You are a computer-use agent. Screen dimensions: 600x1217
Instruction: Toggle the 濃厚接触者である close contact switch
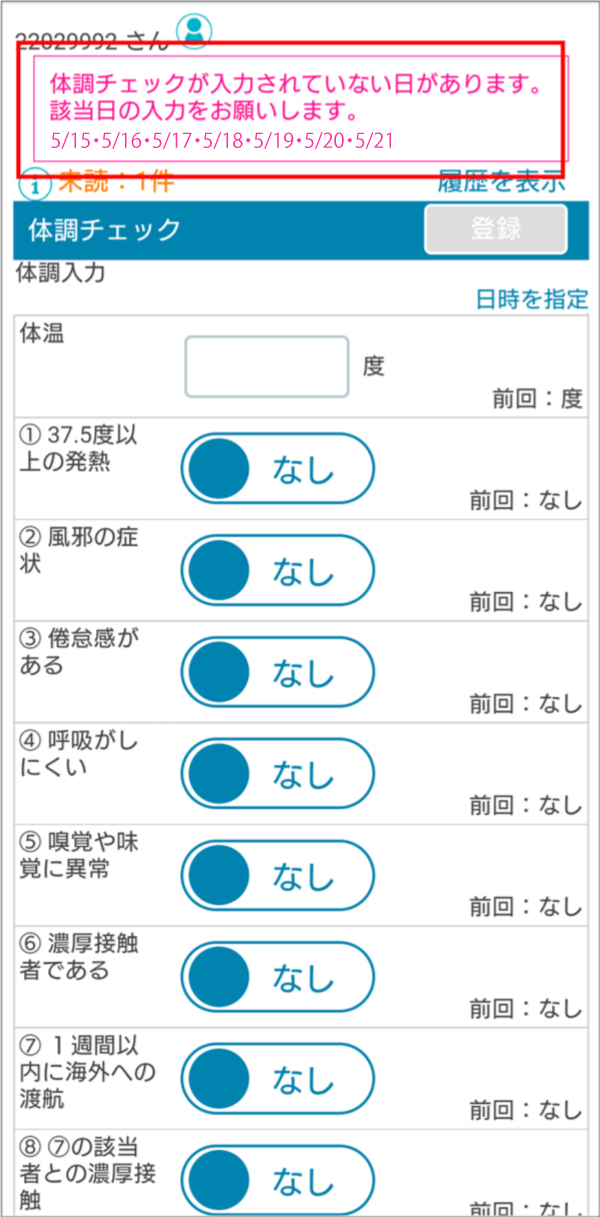(x=277, y=978)
